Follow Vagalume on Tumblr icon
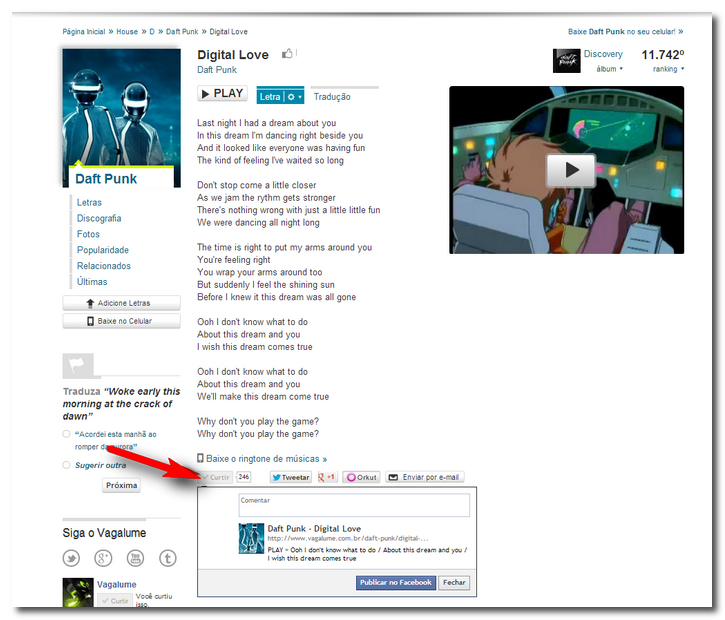 pyautogui.click(x=168, y=558)
